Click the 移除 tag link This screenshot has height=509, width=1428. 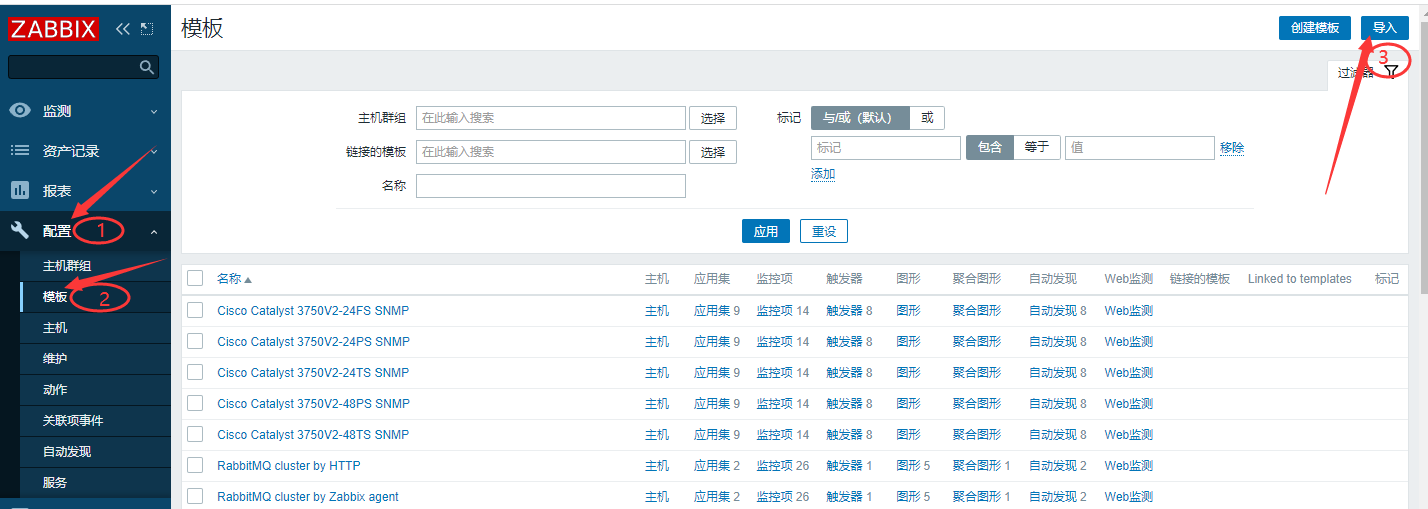point(1232,148)
